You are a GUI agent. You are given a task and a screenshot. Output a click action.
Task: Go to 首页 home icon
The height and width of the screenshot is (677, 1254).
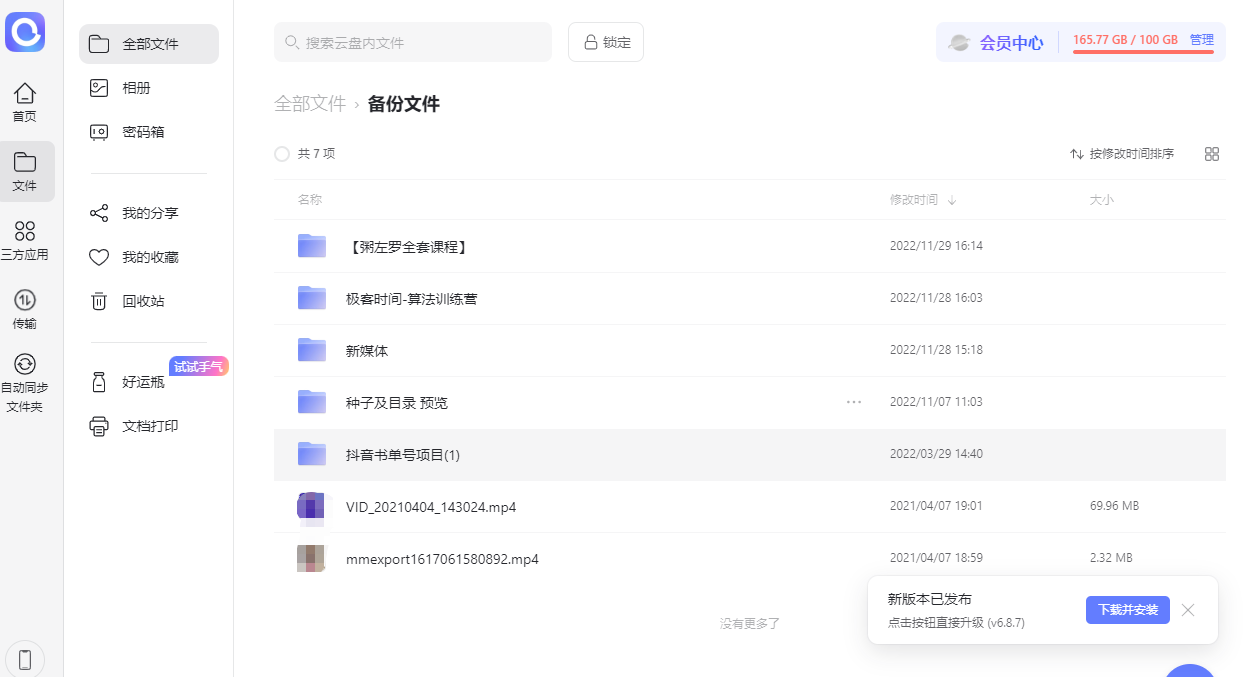click(25, 93)
